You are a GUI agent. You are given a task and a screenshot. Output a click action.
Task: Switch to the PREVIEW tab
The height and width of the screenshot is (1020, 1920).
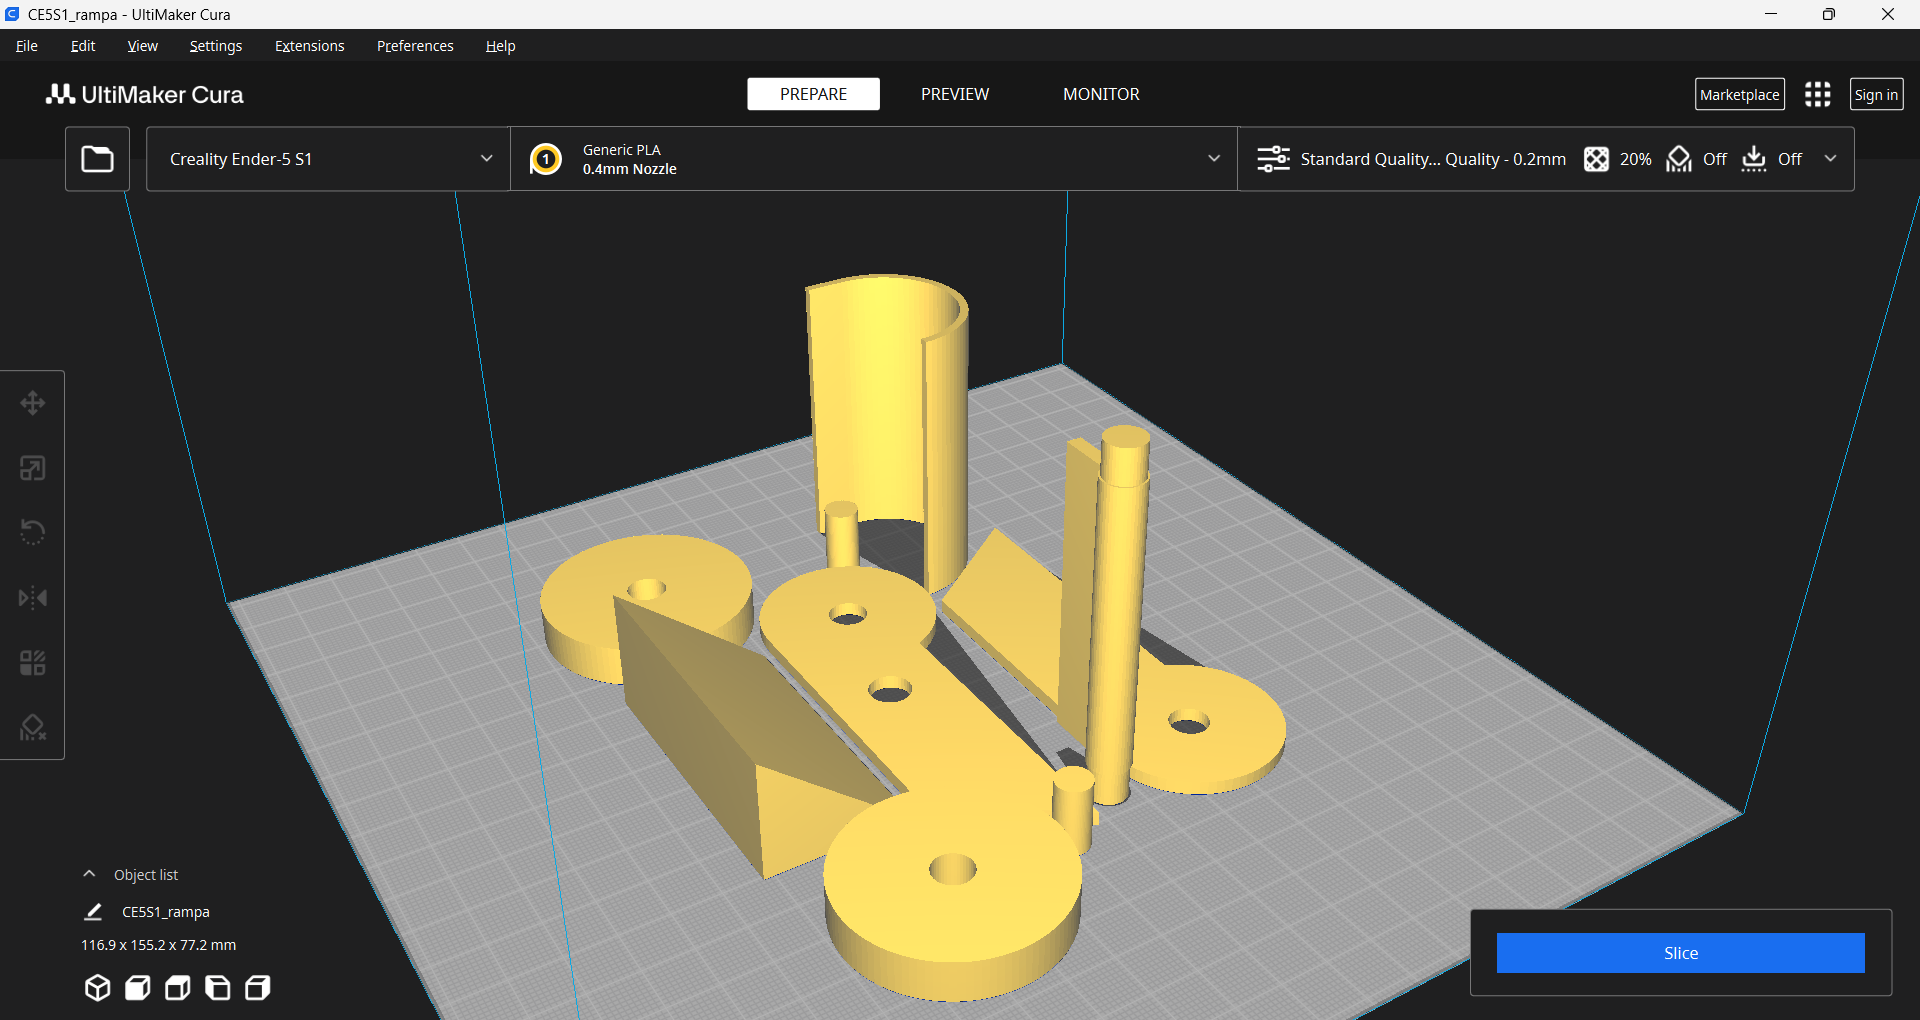[954, 94]
